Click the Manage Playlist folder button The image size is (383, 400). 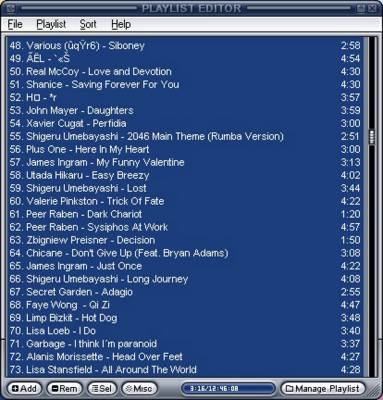323,388
